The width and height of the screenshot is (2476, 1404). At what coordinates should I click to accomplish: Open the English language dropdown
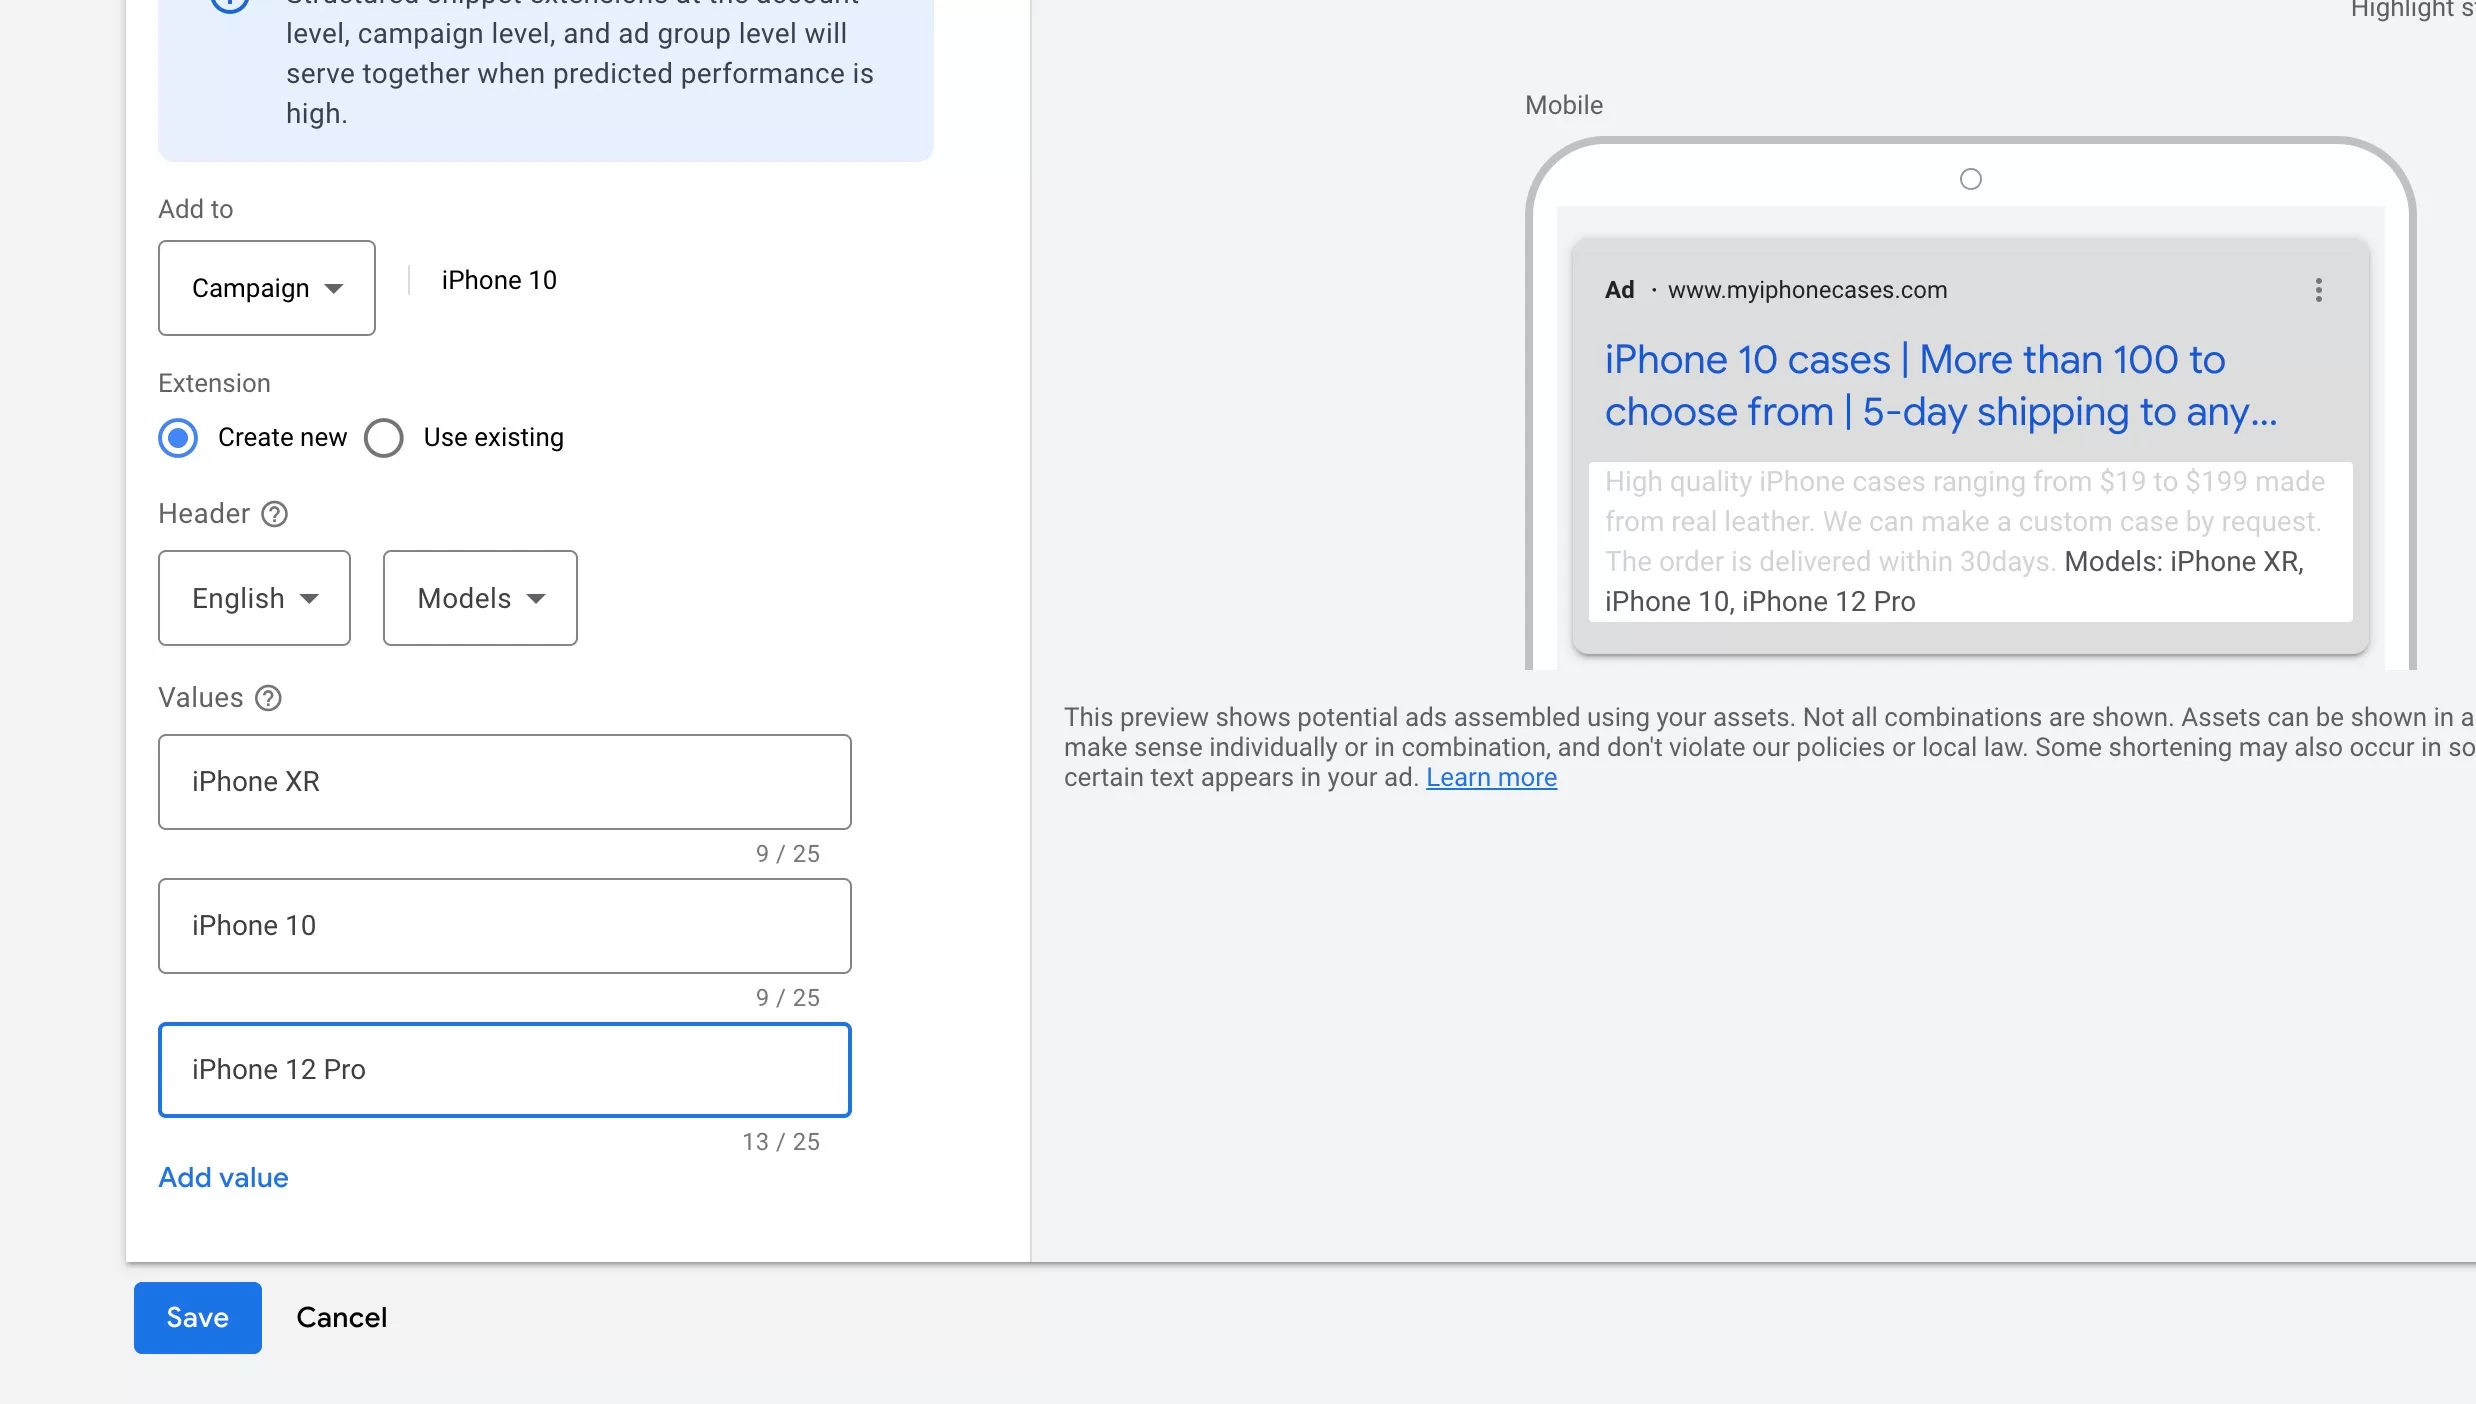pos(254,598)
